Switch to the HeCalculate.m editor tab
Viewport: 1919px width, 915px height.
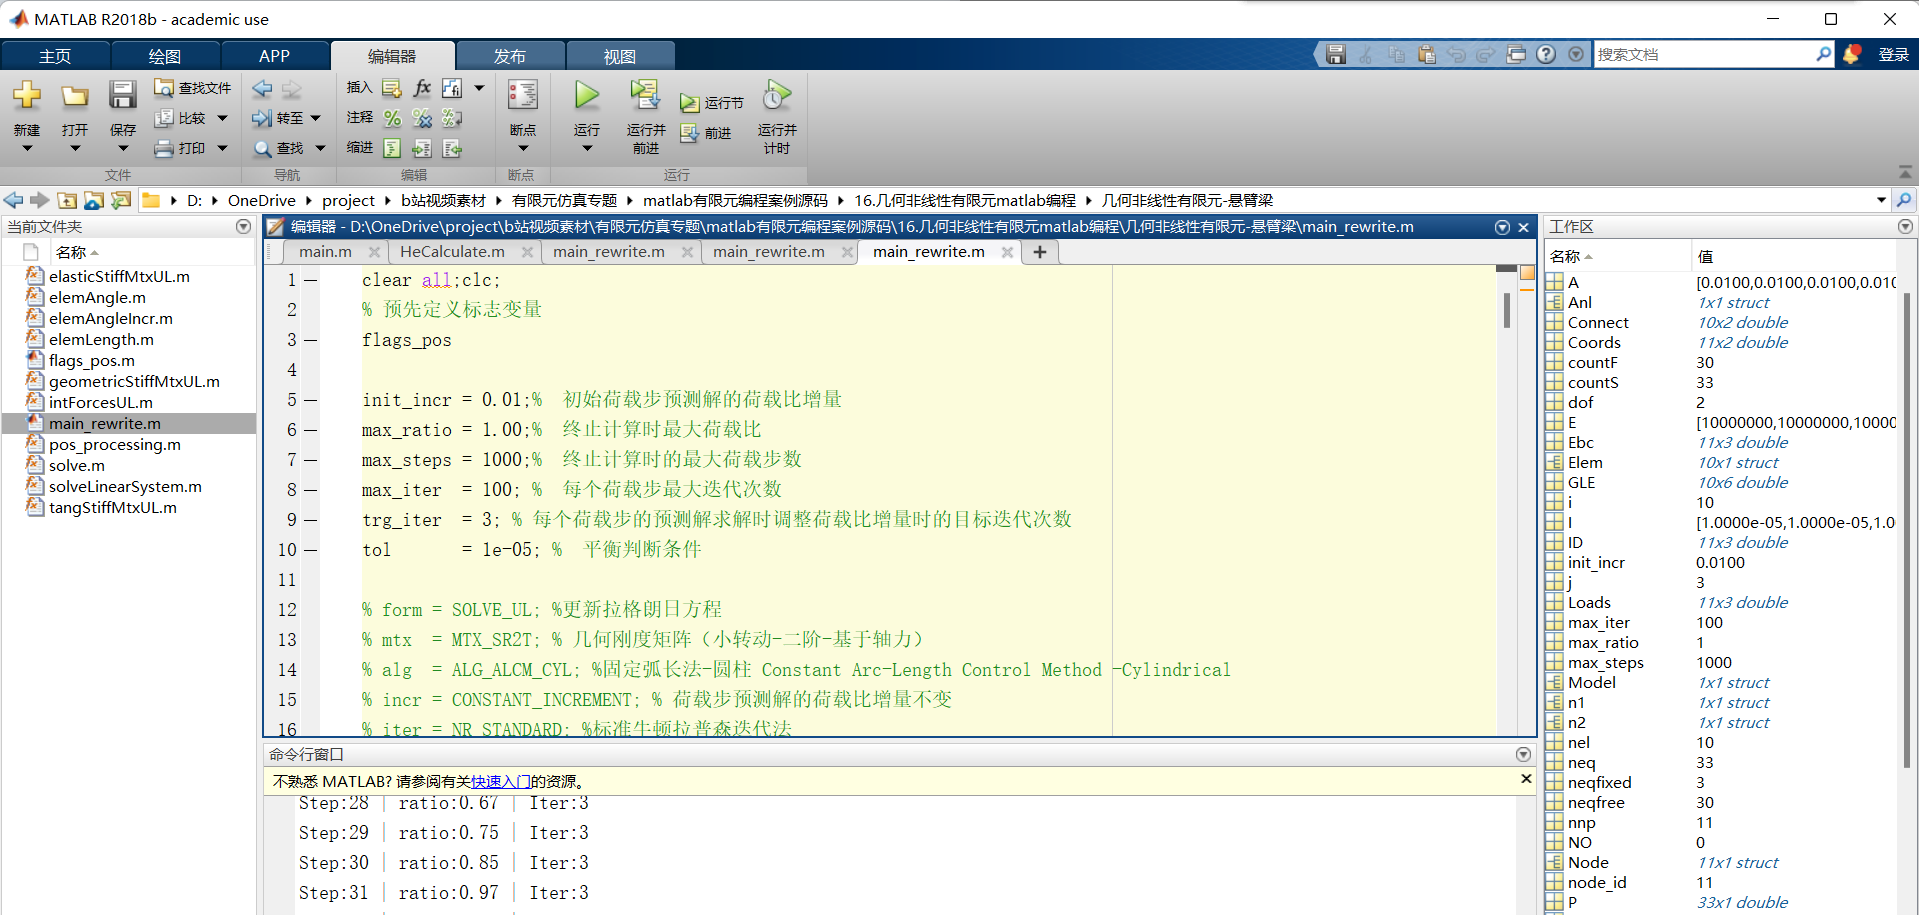pos(452,252)
